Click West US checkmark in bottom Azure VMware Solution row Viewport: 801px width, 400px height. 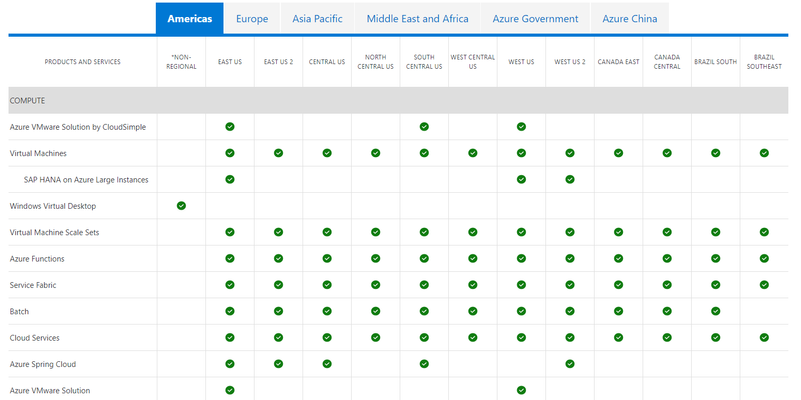pos(521,390)
